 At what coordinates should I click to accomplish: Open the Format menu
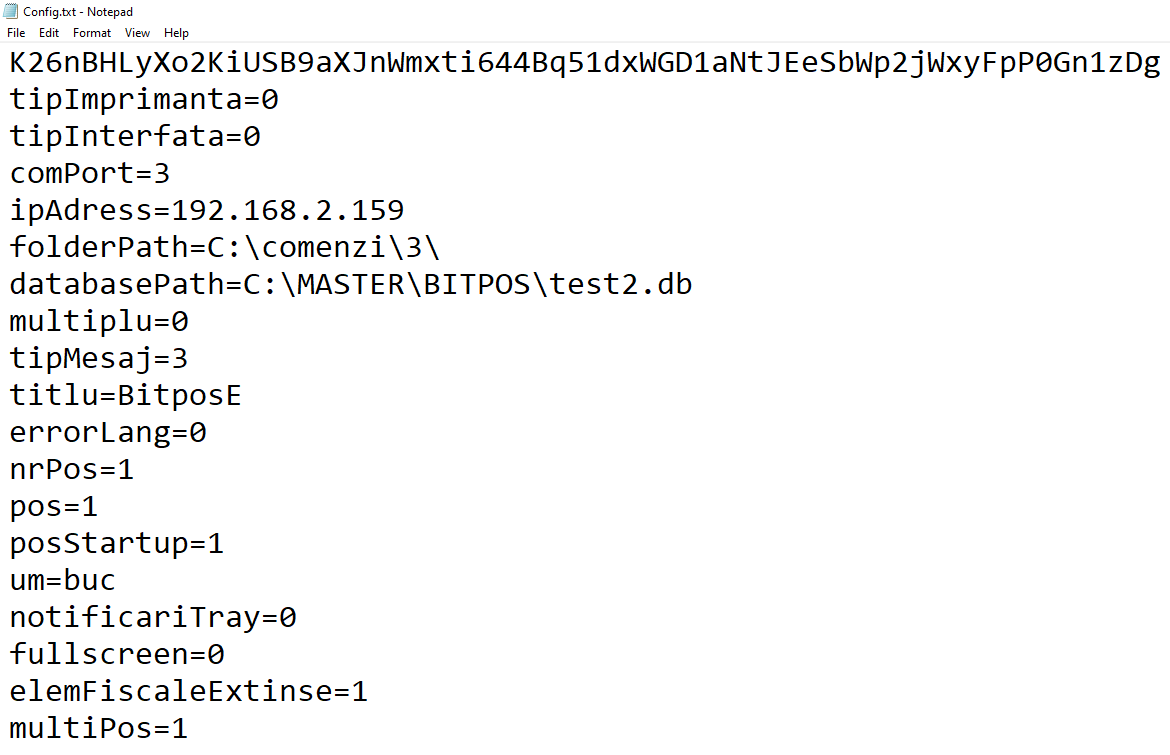point(92,33)
